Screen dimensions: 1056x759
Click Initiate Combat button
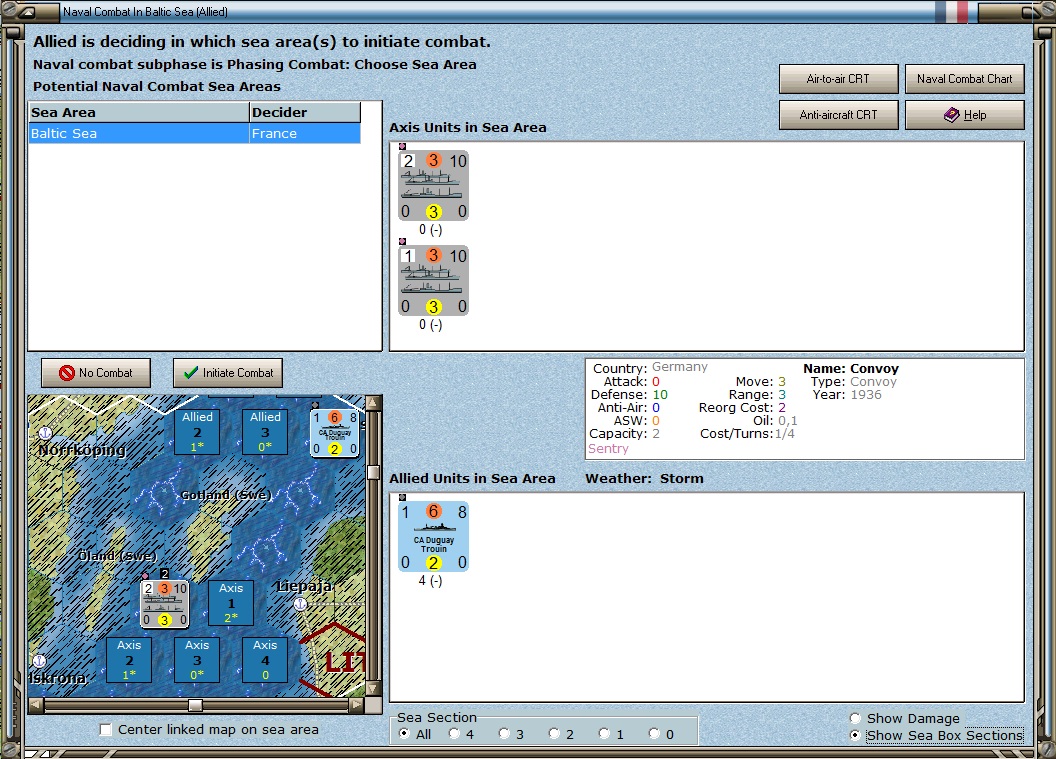228,372
